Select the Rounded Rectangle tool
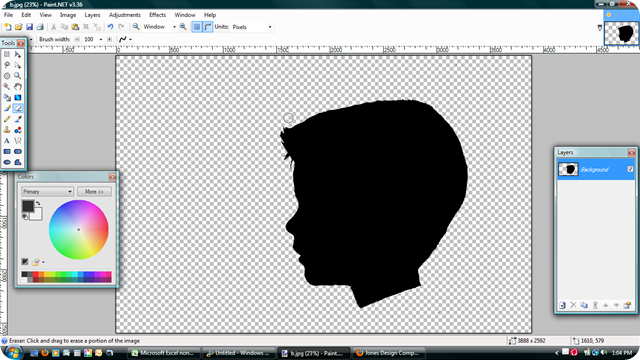640x360 pixels. [18, 151]
